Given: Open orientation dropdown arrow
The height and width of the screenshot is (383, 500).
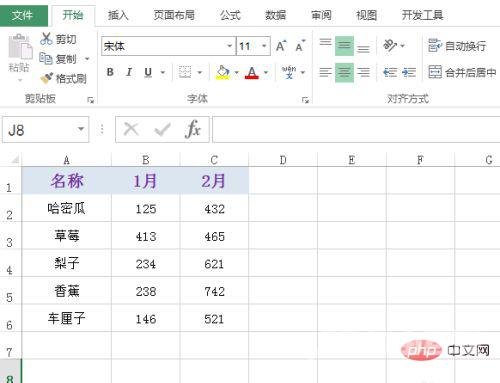Looking at the screenshot, I should click(x=402, y=46).
